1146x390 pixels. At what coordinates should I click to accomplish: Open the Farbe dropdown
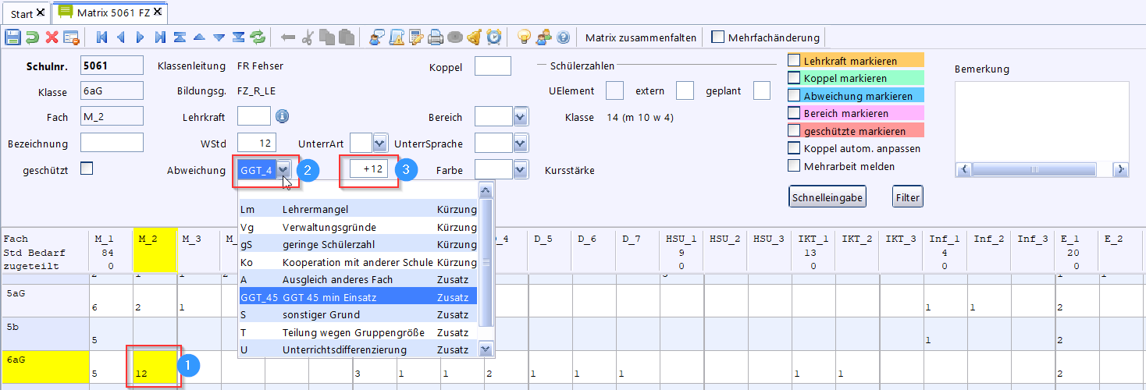[520, 170]
